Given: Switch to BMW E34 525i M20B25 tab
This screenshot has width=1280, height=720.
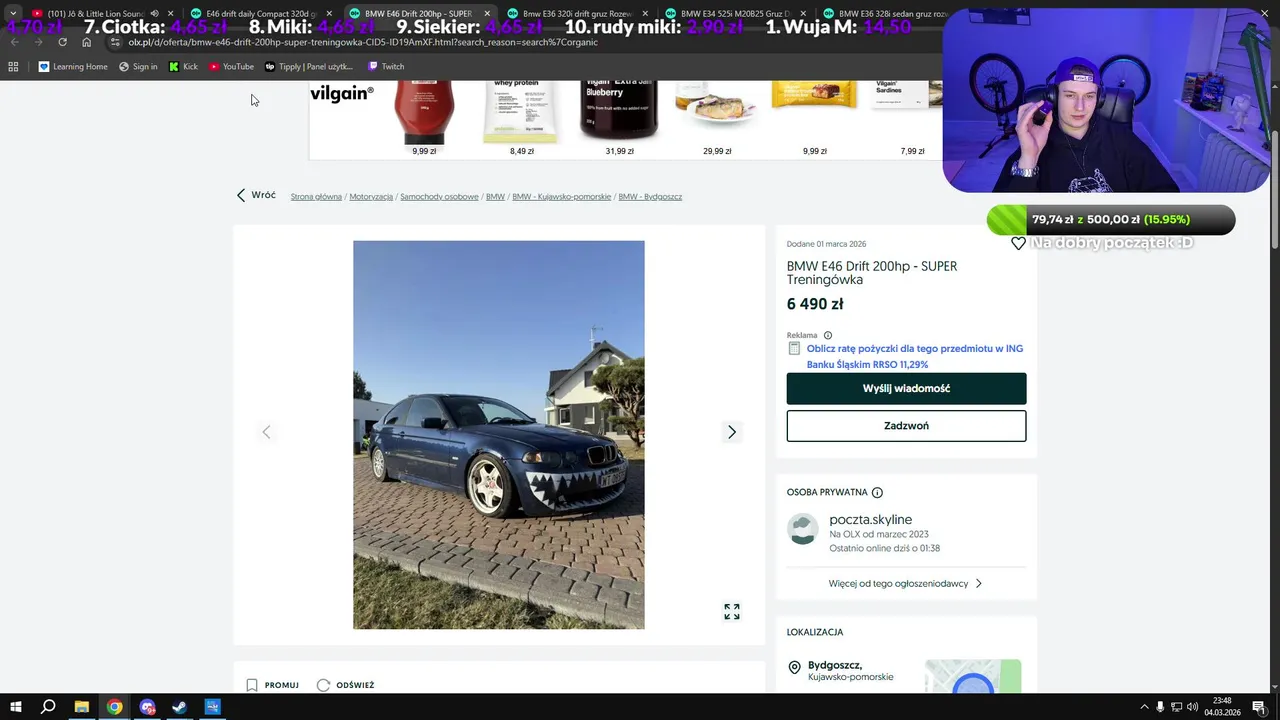Looking at the screenshot, I should point(735,13).
